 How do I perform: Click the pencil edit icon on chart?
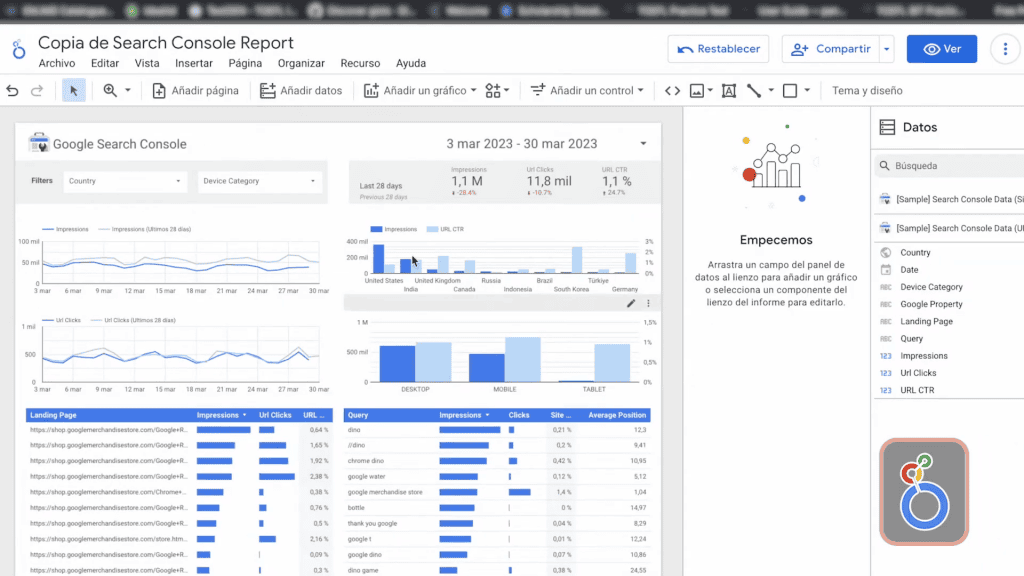click(x=631, y=303)
